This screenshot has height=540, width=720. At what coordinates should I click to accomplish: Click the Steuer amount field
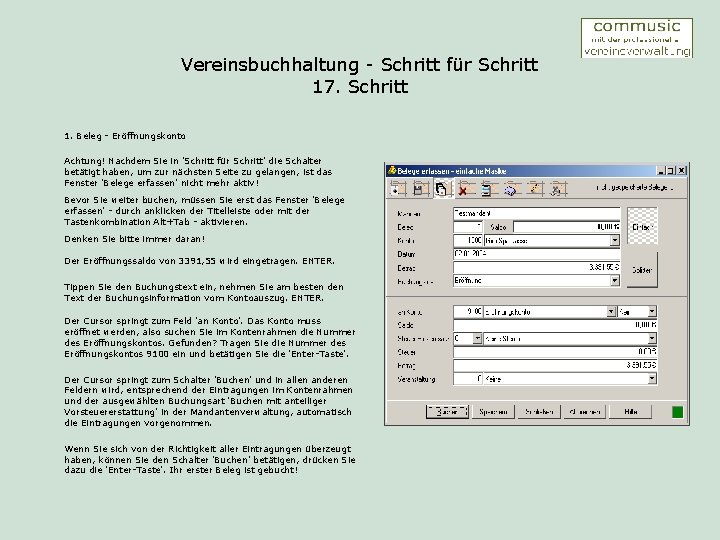tap(555, 352)
